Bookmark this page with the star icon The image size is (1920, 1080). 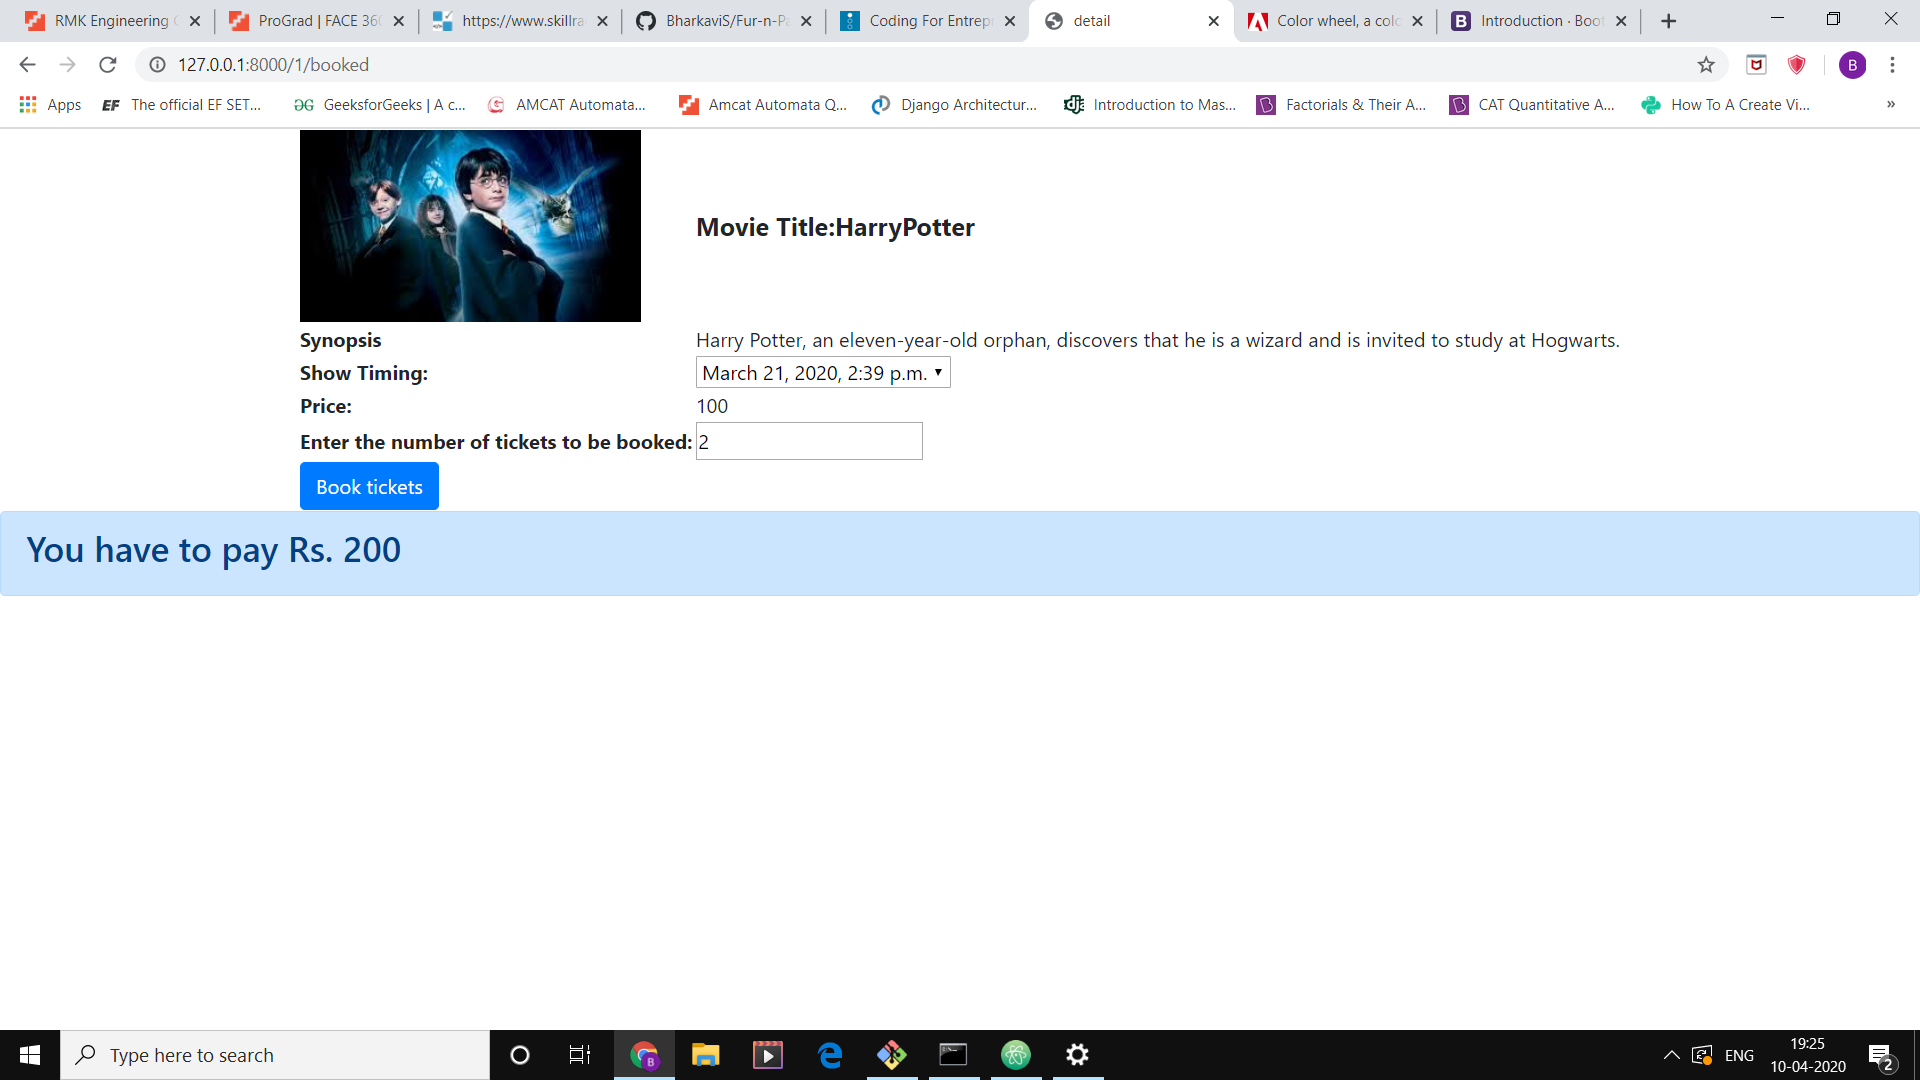tap(1704, 64)
